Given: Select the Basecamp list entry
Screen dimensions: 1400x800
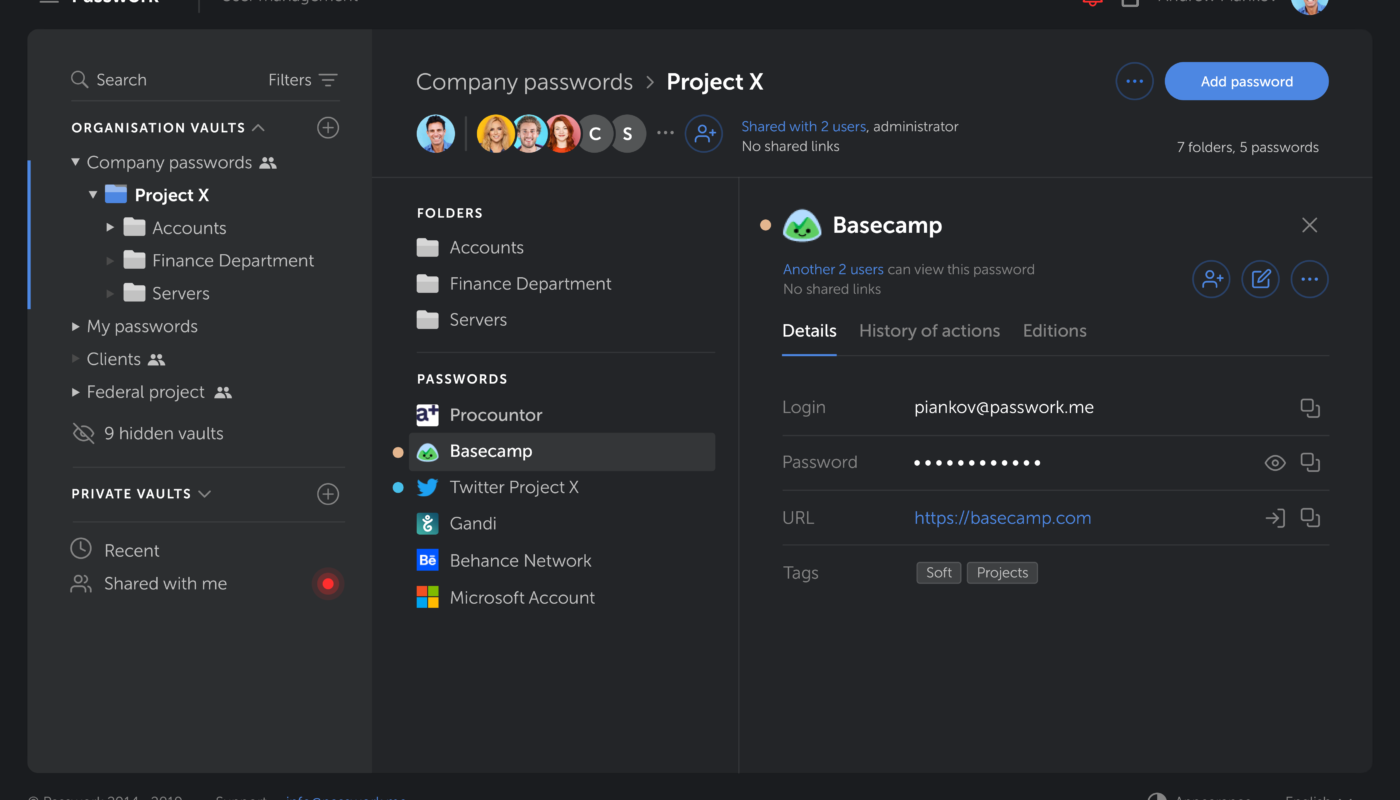Looking at the screenshot, I should pos(562,451).
